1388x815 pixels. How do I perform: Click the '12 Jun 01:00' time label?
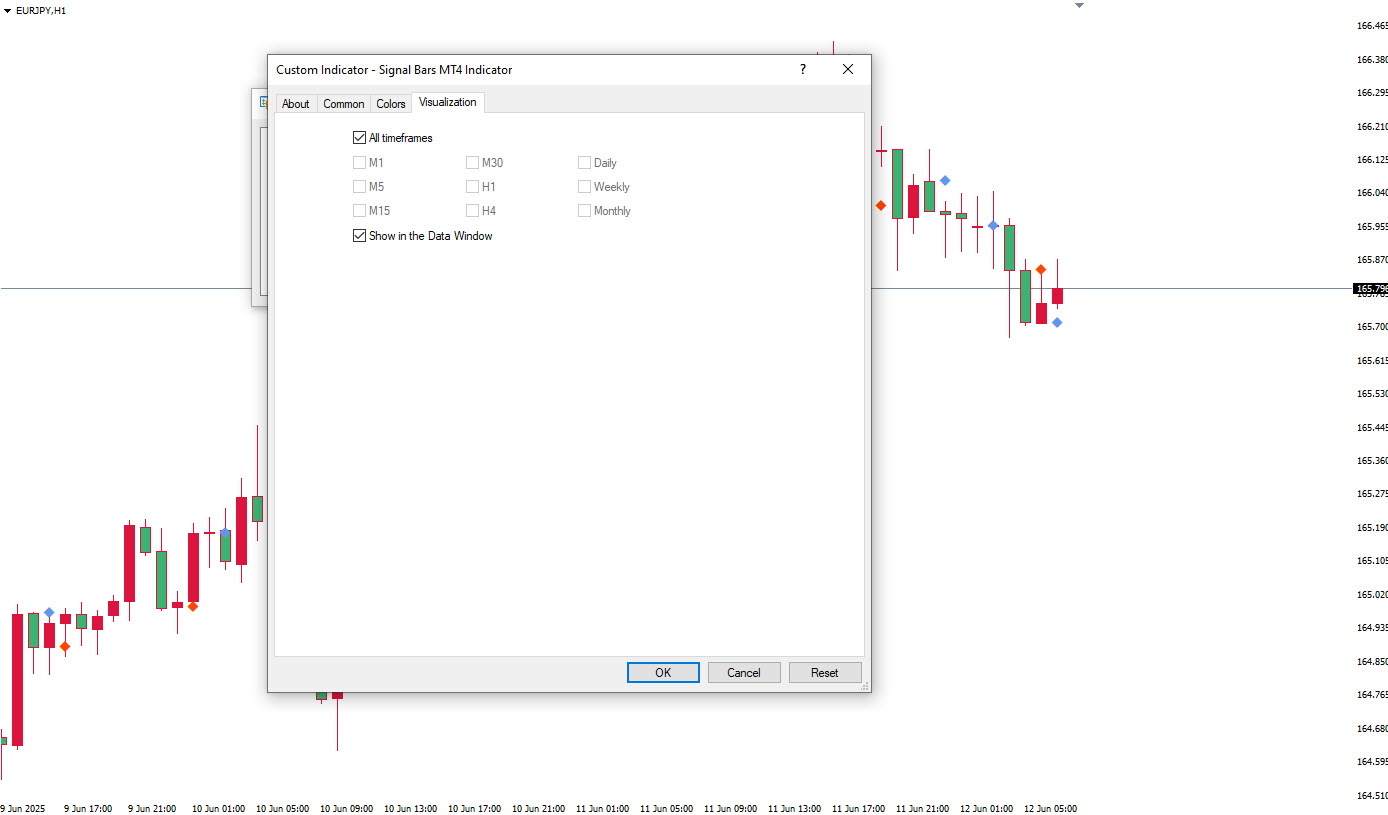pyautogui.click(x=986, y=808)
